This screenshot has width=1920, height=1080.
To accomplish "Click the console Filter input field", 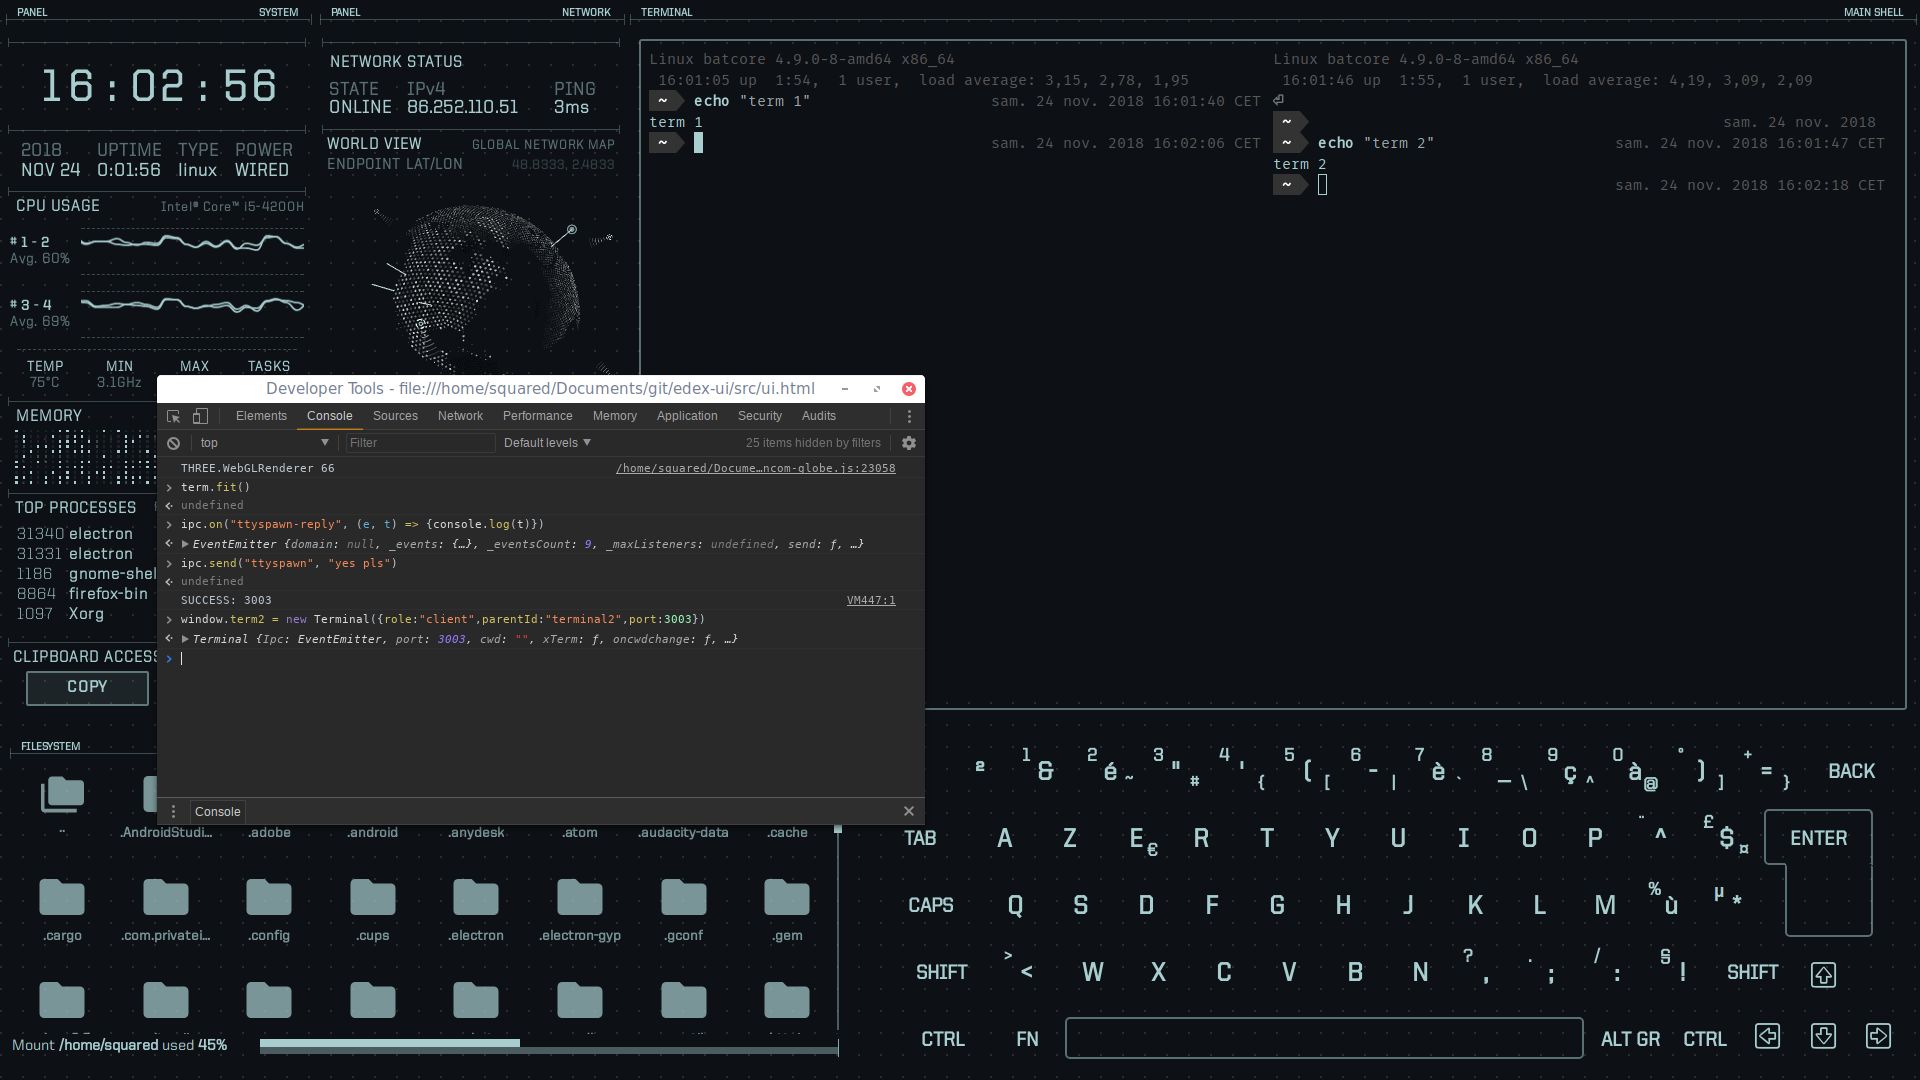I will coord(420,443).
